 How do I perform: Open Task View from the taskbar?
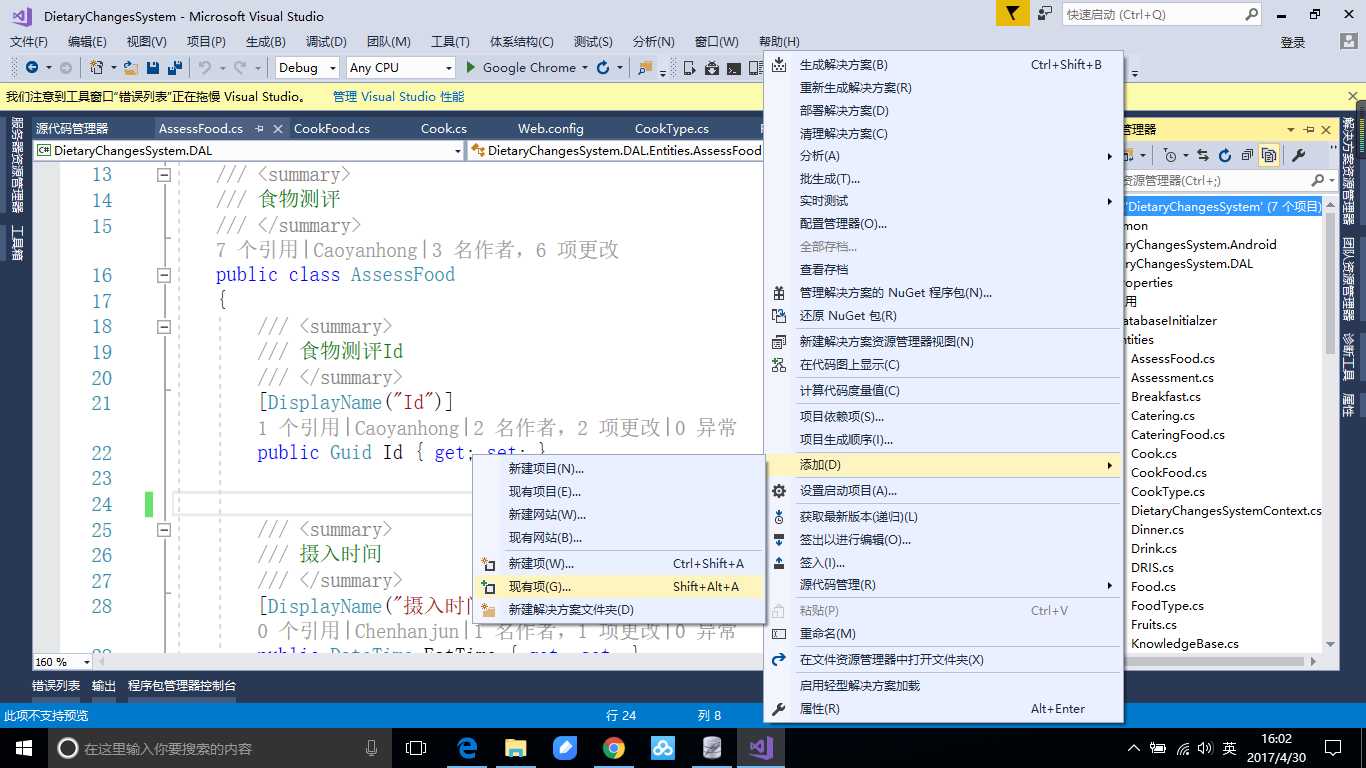pos(416,748)
